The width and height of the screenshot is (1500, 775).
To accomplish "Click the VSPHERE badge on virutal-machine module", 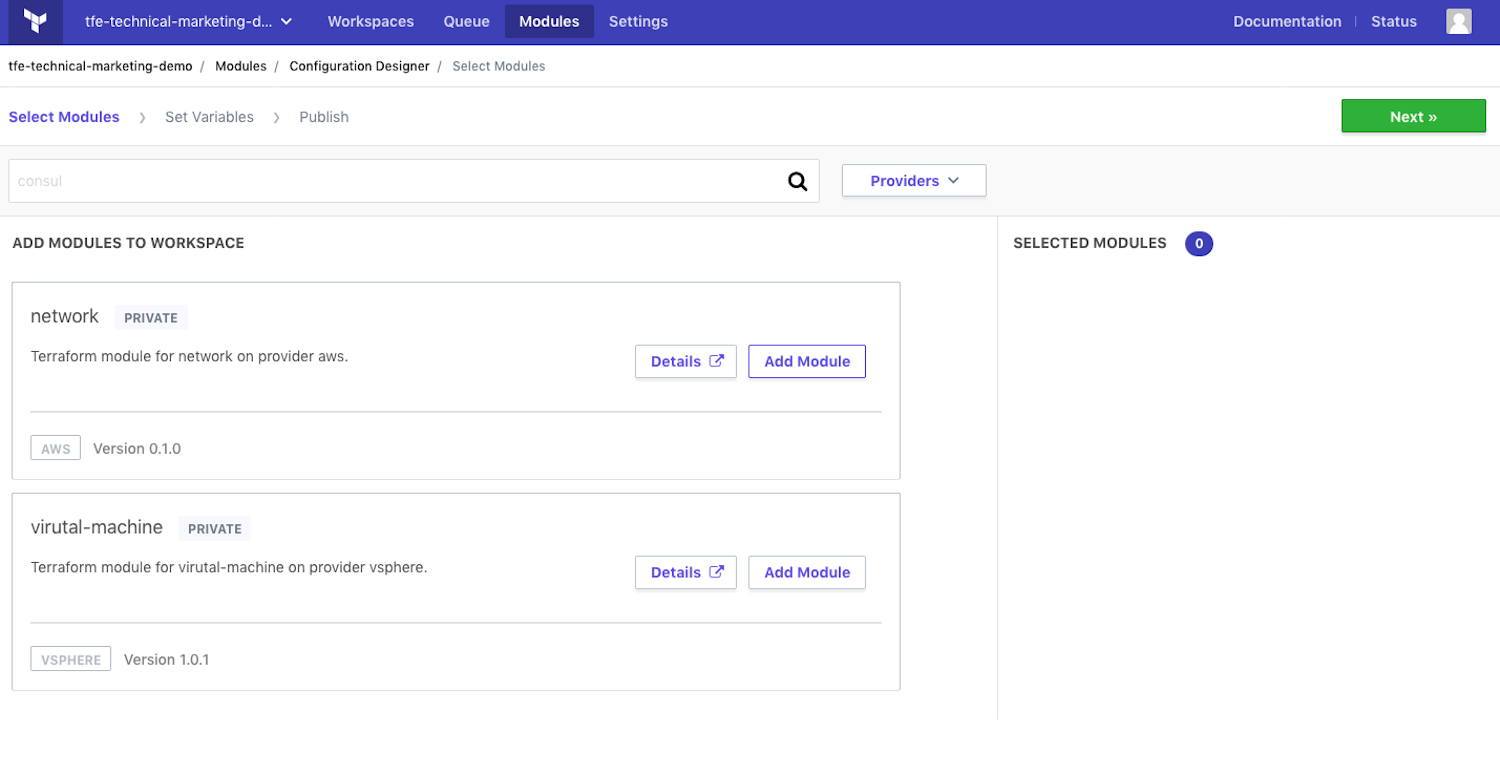I will coord(70,658).
